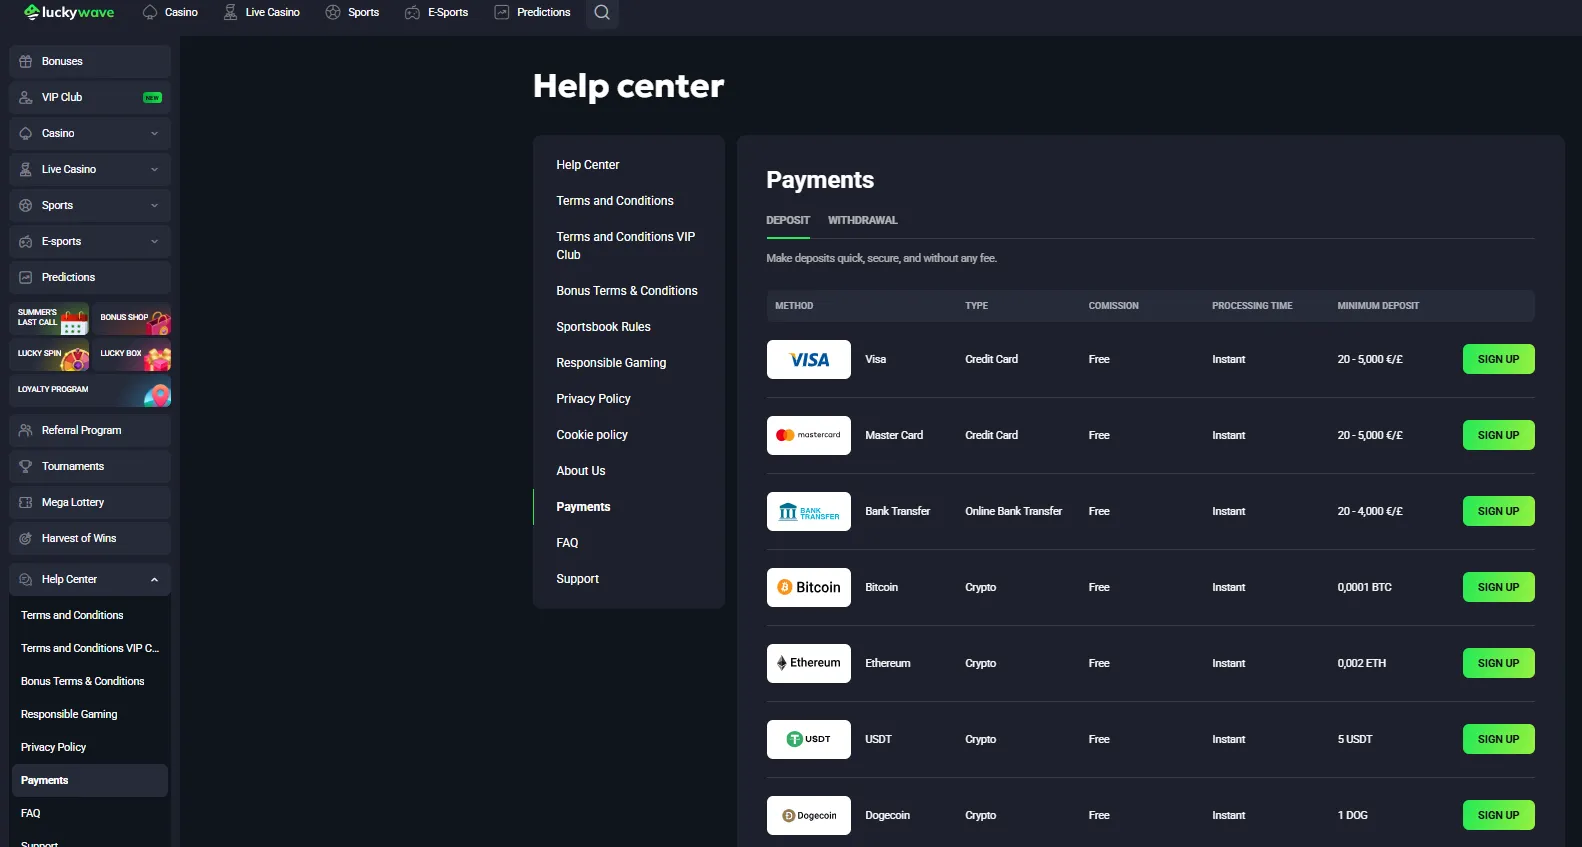
Task: Open the Loyalty Program banner
Action: (90, 391)
